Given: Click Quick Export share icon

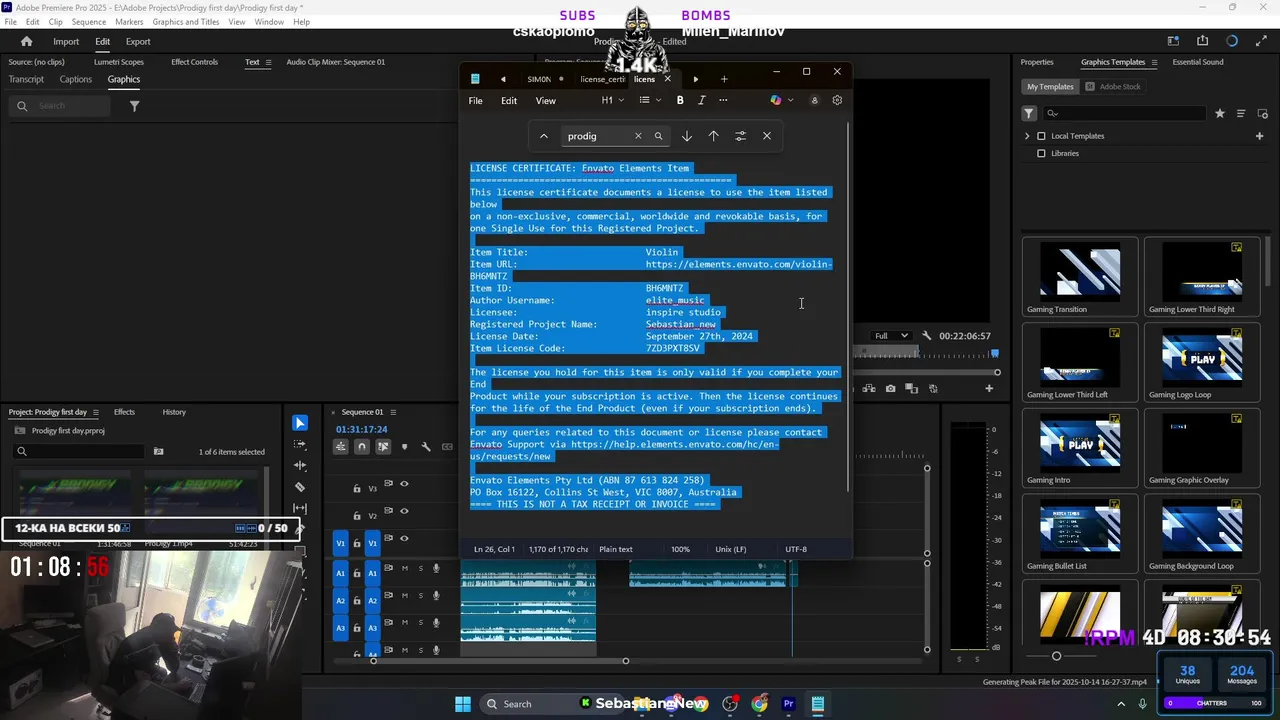Looking at the screenshot, I should click(x=1203, y=41).
